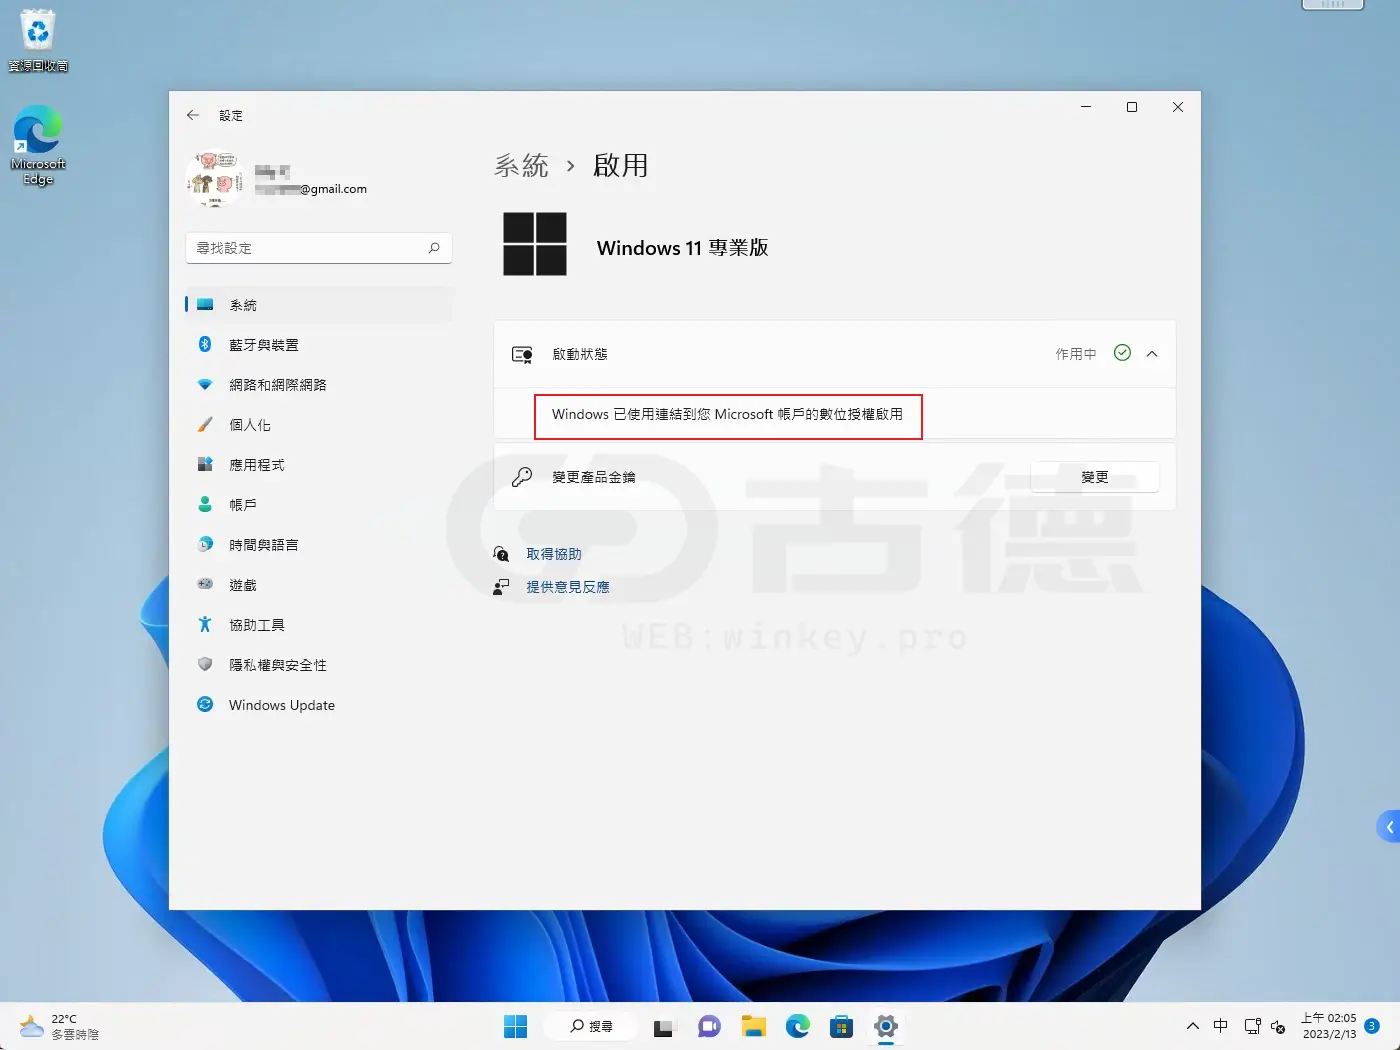1400x1050 pixels.
Task: Open 個人化 settings
Action: 319,425
